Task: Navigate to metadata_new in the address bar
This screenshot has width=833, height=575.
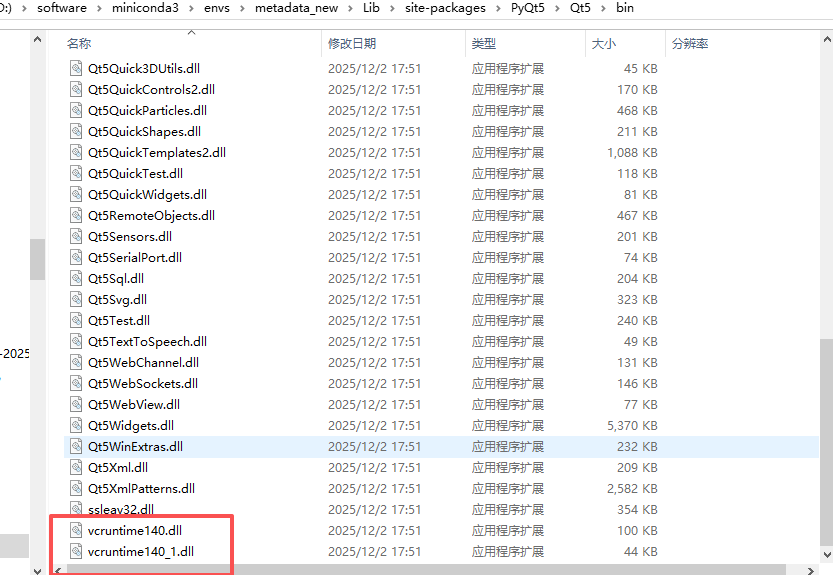Action: pyautogui.click(x=296, y=8)
